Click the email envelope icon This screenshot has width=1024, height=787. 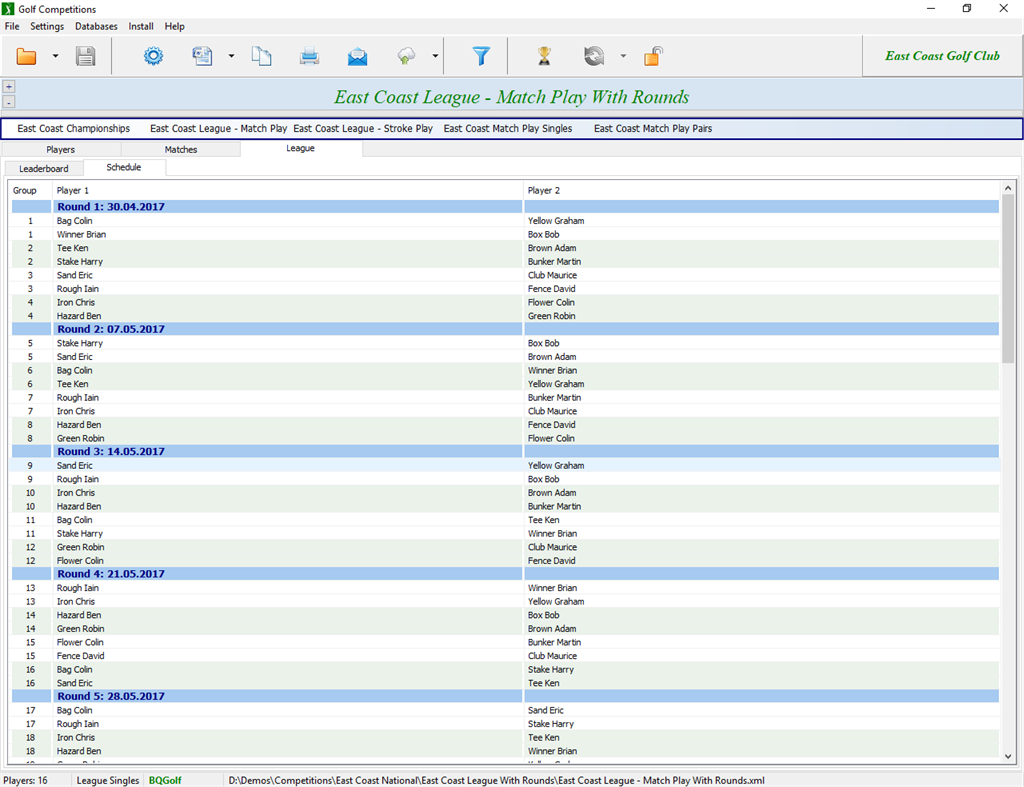(x=357, y=57)
